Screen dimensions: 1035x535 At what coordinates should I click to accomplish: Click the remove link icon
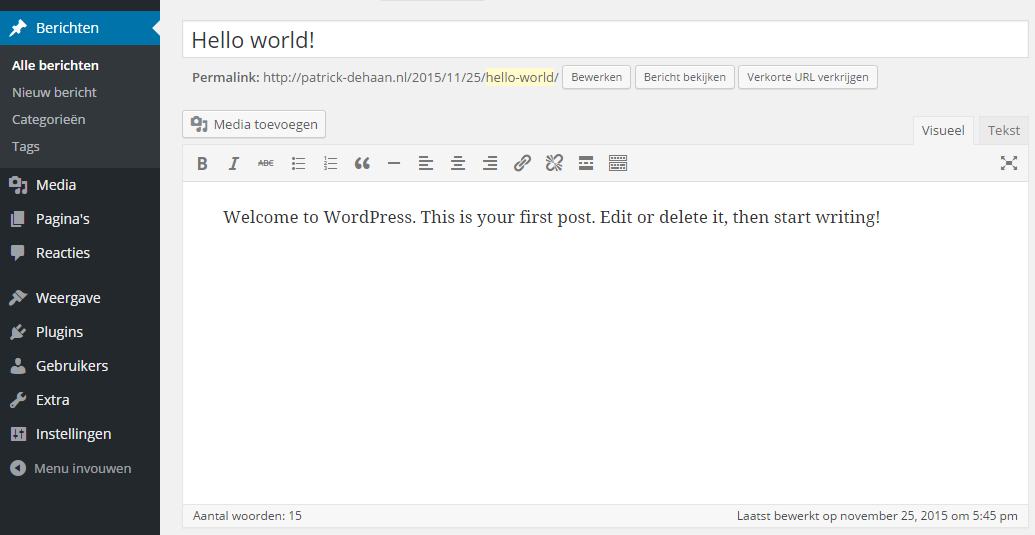554,164
